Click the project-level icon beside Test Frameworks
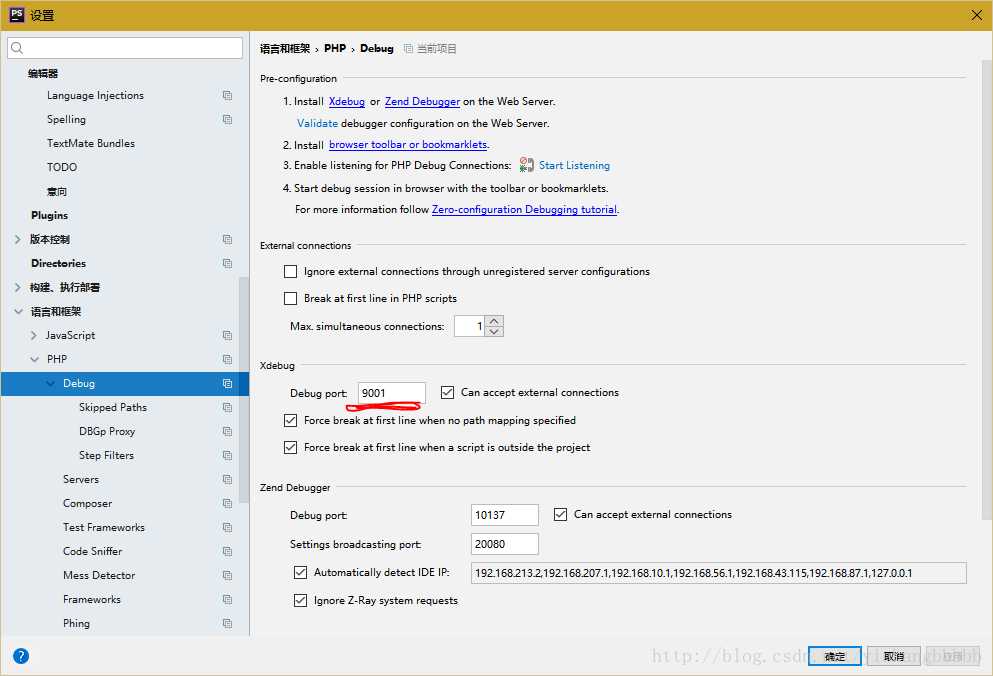This screenshot has width=993, height=676. [x=227, y=527]
